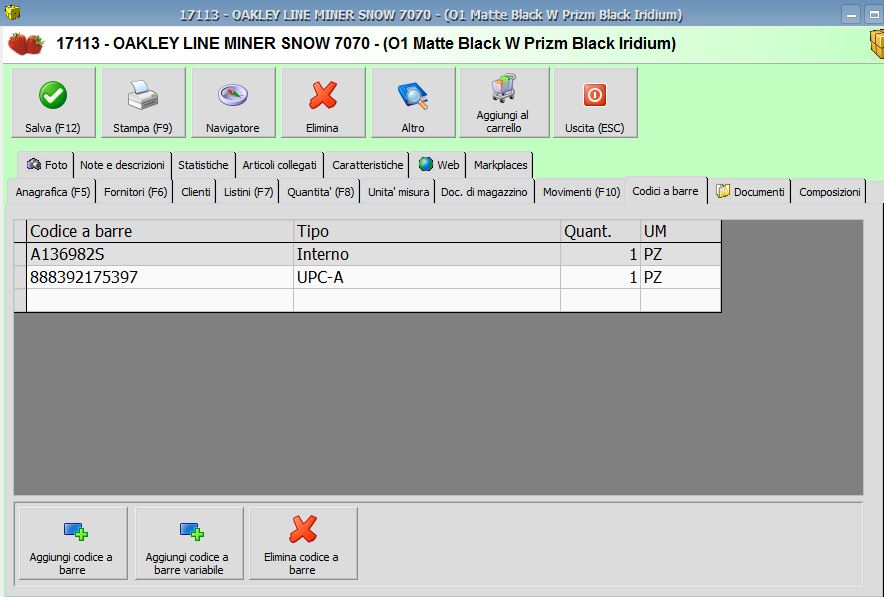Screen dimensions: 884x597
Task: Click the UPC-A type cell
Action: (x=427, y=277)
